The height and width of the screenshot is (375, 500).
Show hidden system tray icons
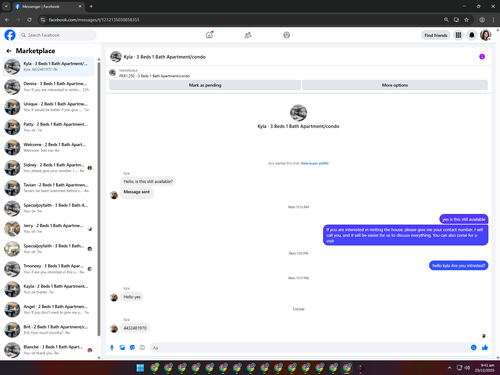click(449, 368)
